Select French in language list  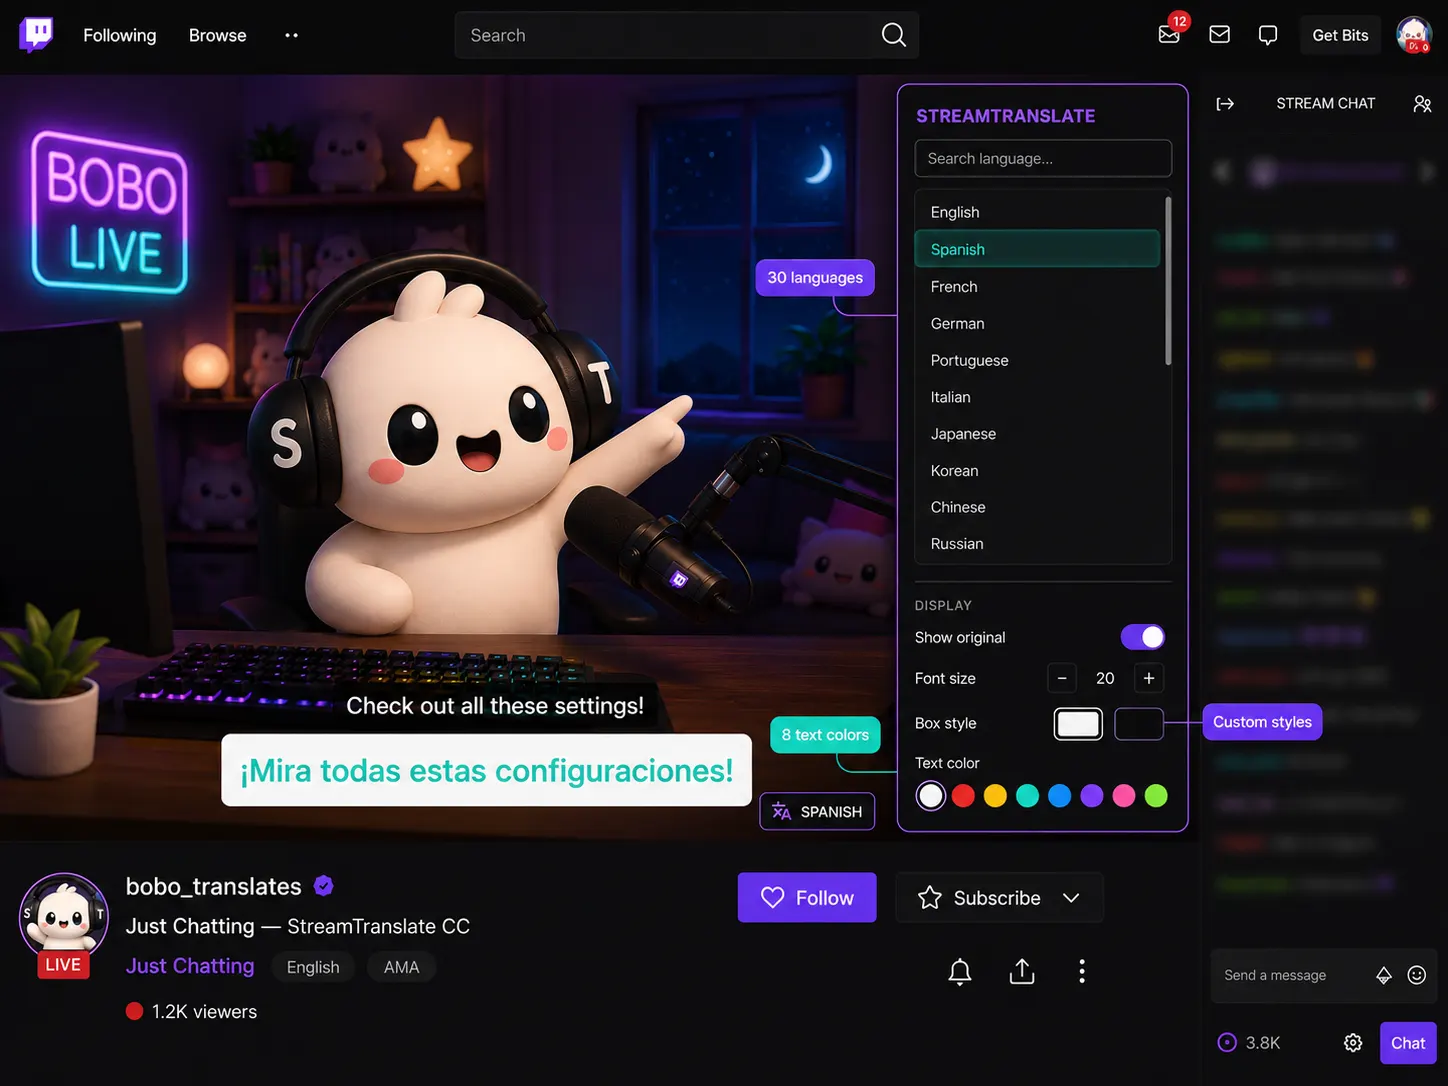(1037, 286)
